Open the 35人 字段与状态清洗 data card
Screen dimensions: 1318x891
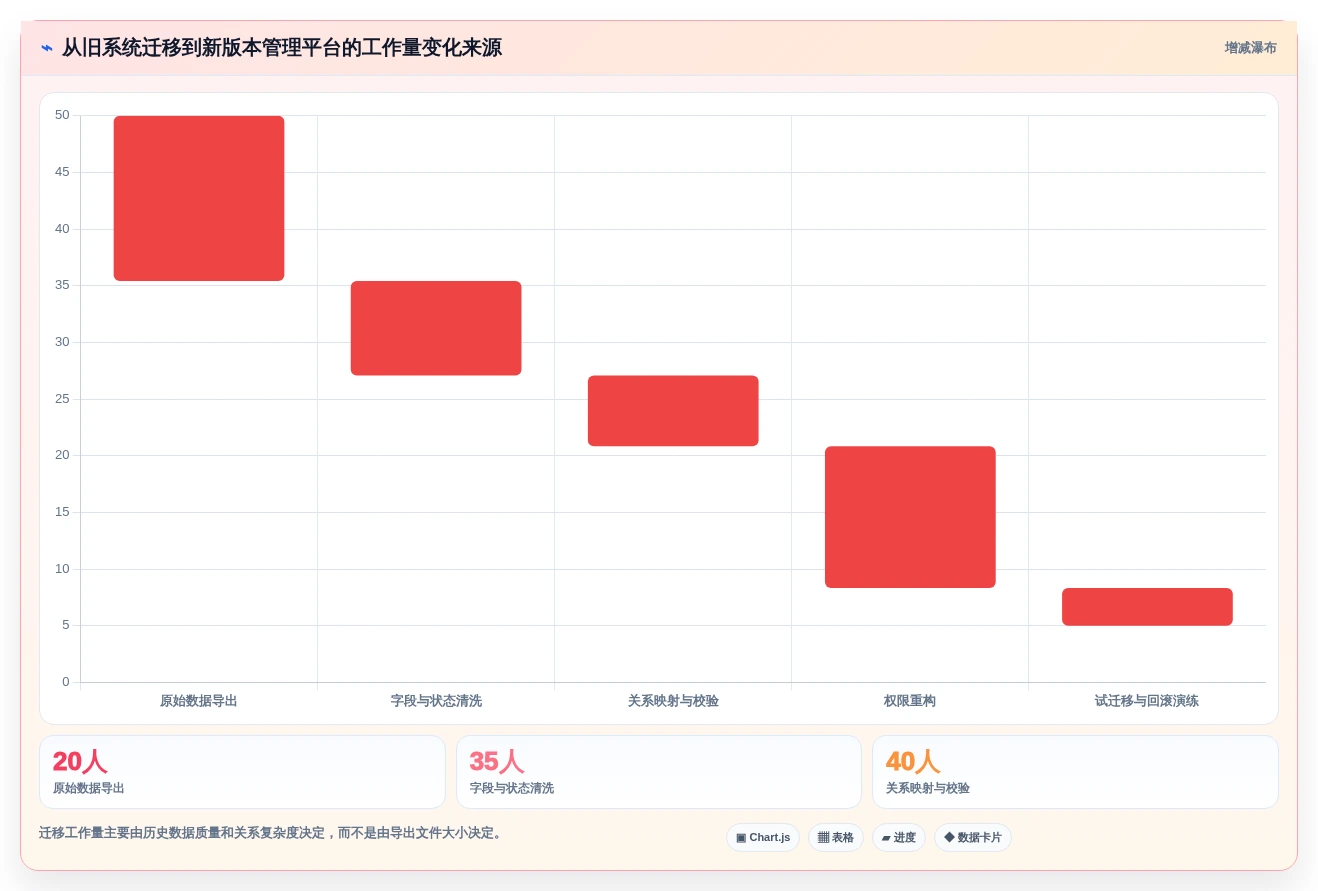[x=659, y=772]
